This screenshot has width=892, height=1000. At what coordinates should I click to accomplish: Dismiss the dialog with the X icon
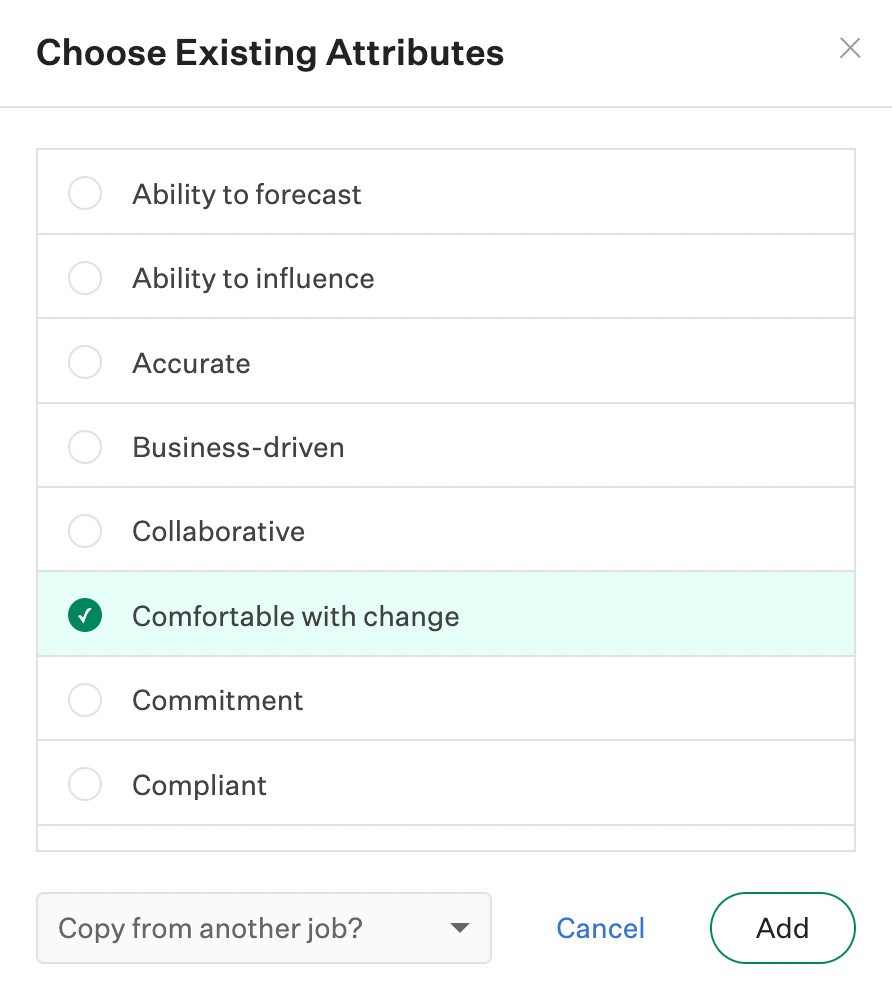click(849, 48)
